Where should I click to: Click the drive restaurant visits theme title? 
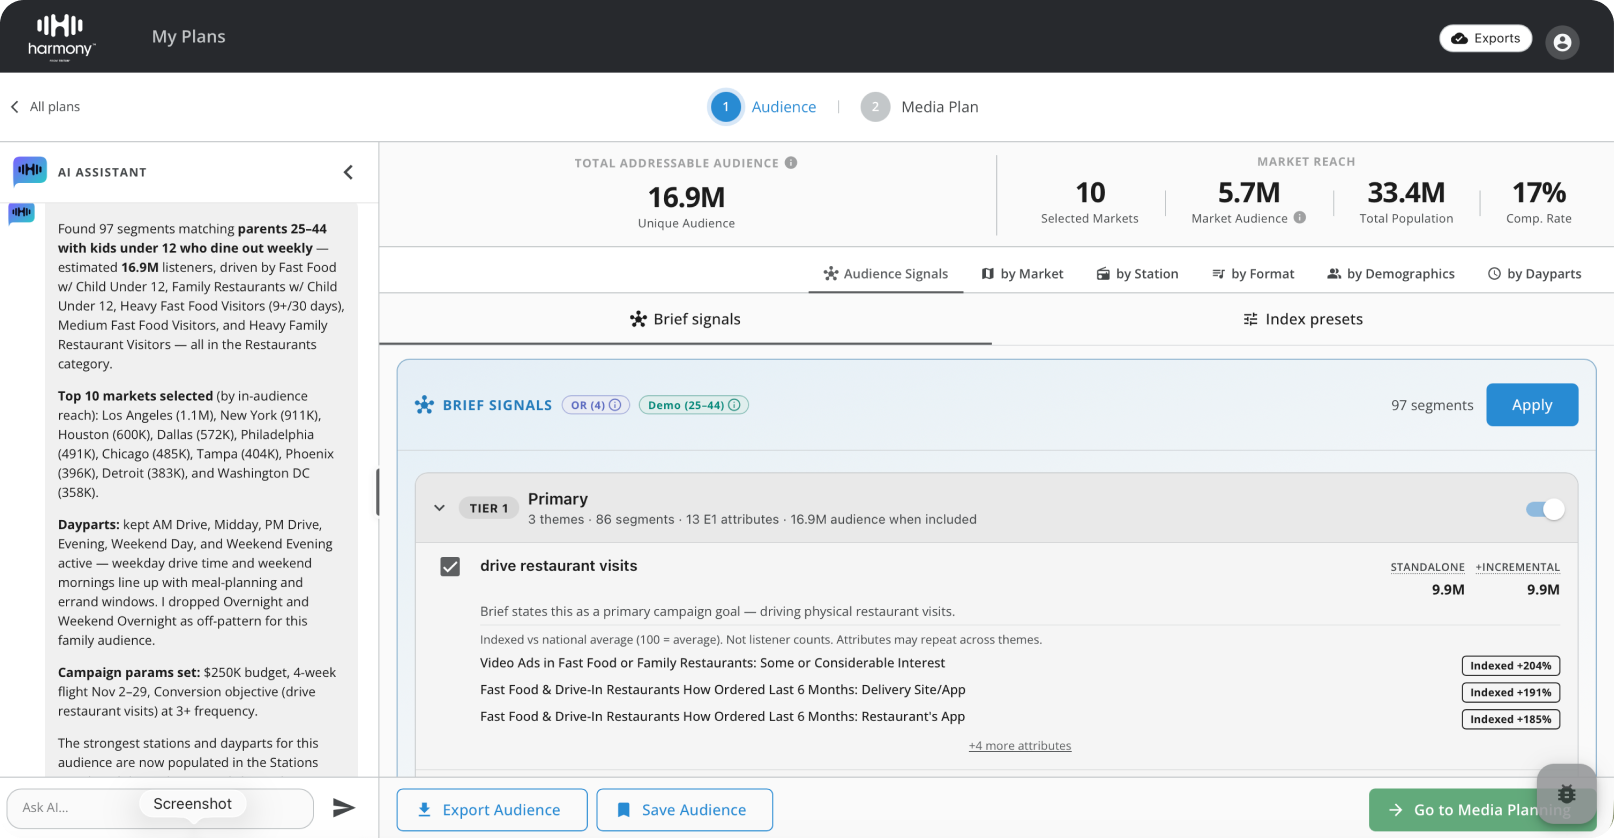click(x=559, y=566)
